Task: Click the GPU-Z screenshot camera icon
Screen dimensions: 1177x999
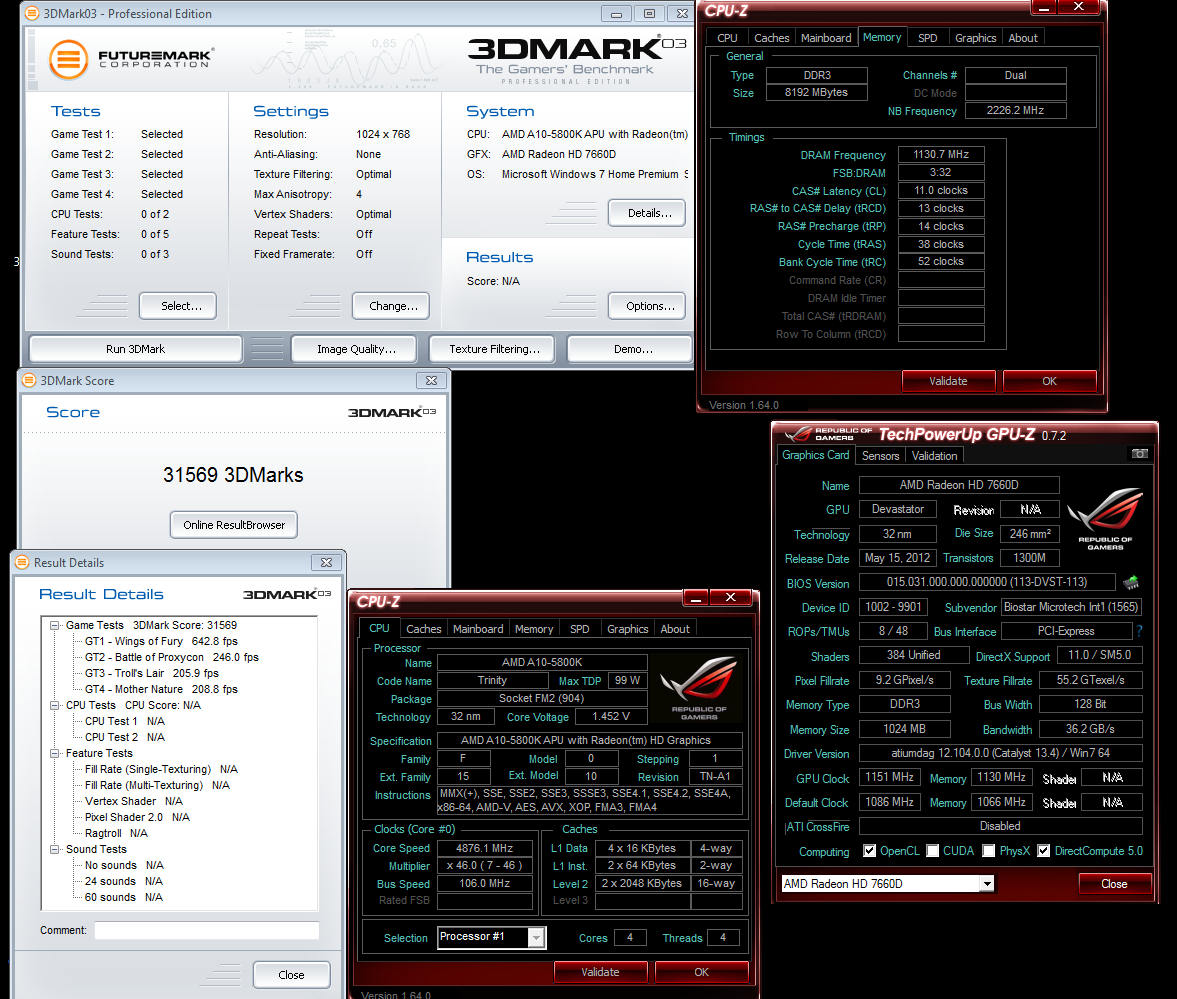Action: pyautogui.click(x=1139, y=453)
